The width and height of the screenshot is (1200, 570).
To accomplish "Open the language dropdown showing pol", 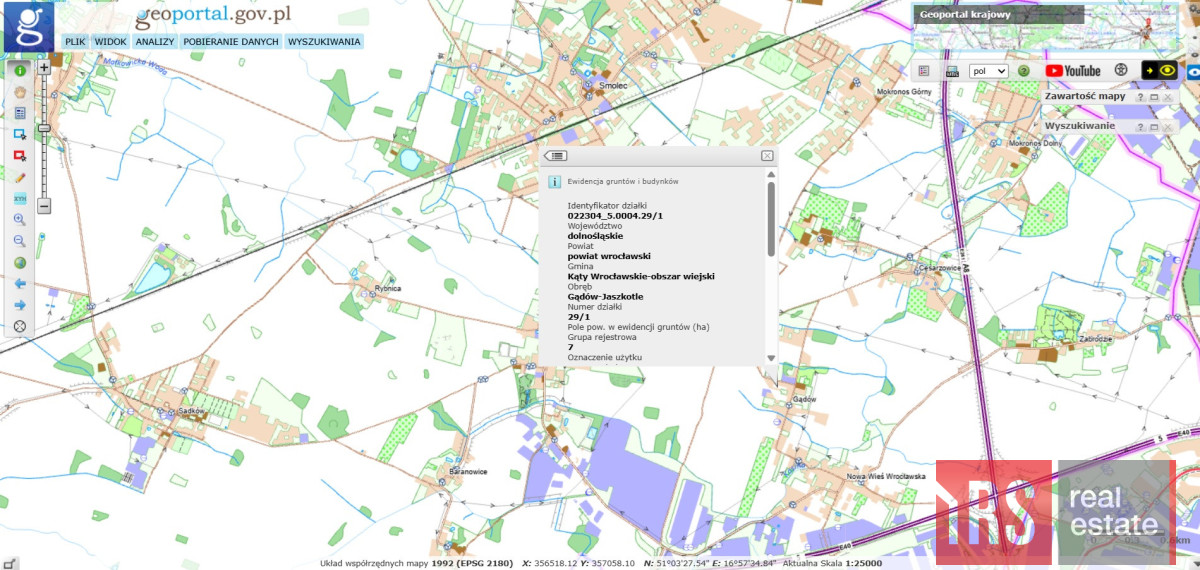I will pyautogui.click(x=988, y=71).
